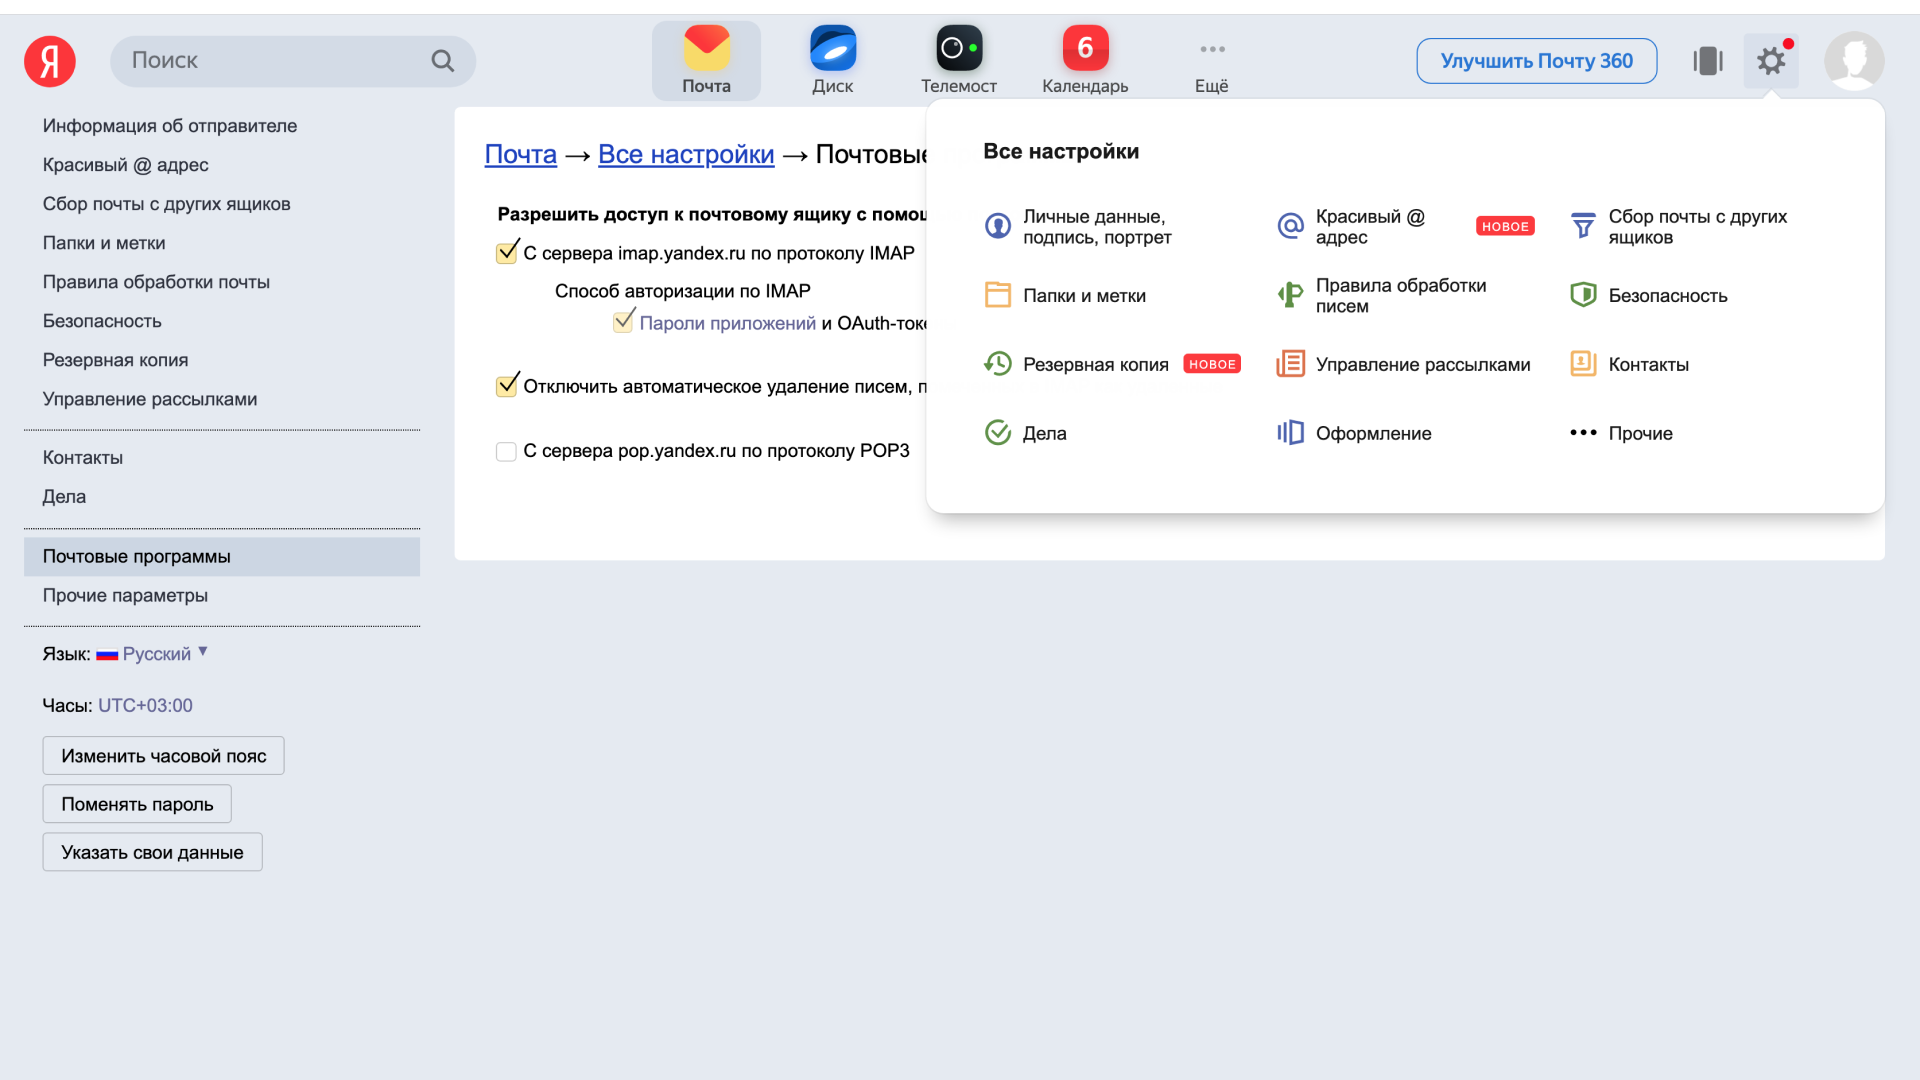The image size is (1920, 1080).
Task: Focus the Поиск search field
Action: click(293, 61)
